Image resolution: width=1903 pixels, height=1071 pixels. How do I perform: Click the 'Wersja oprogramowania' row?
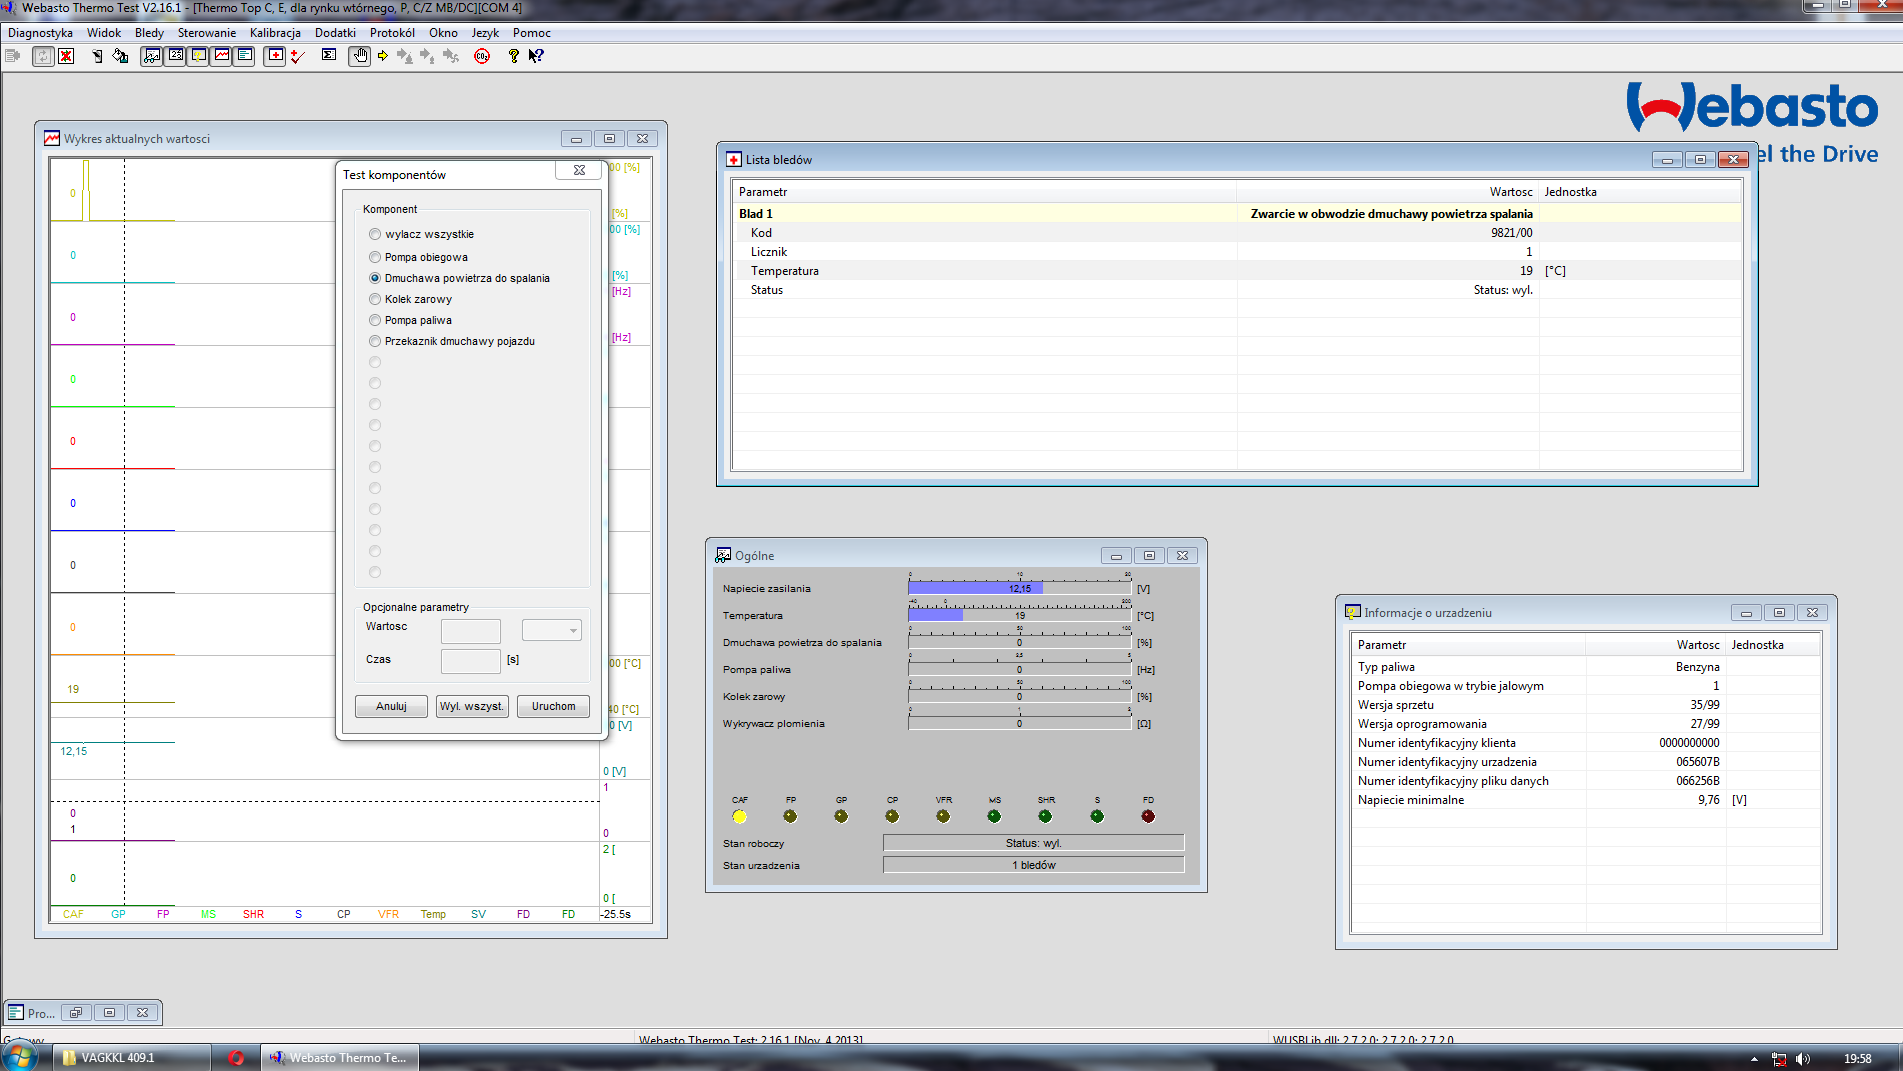pyautogui.click(x=1586, y=724)
